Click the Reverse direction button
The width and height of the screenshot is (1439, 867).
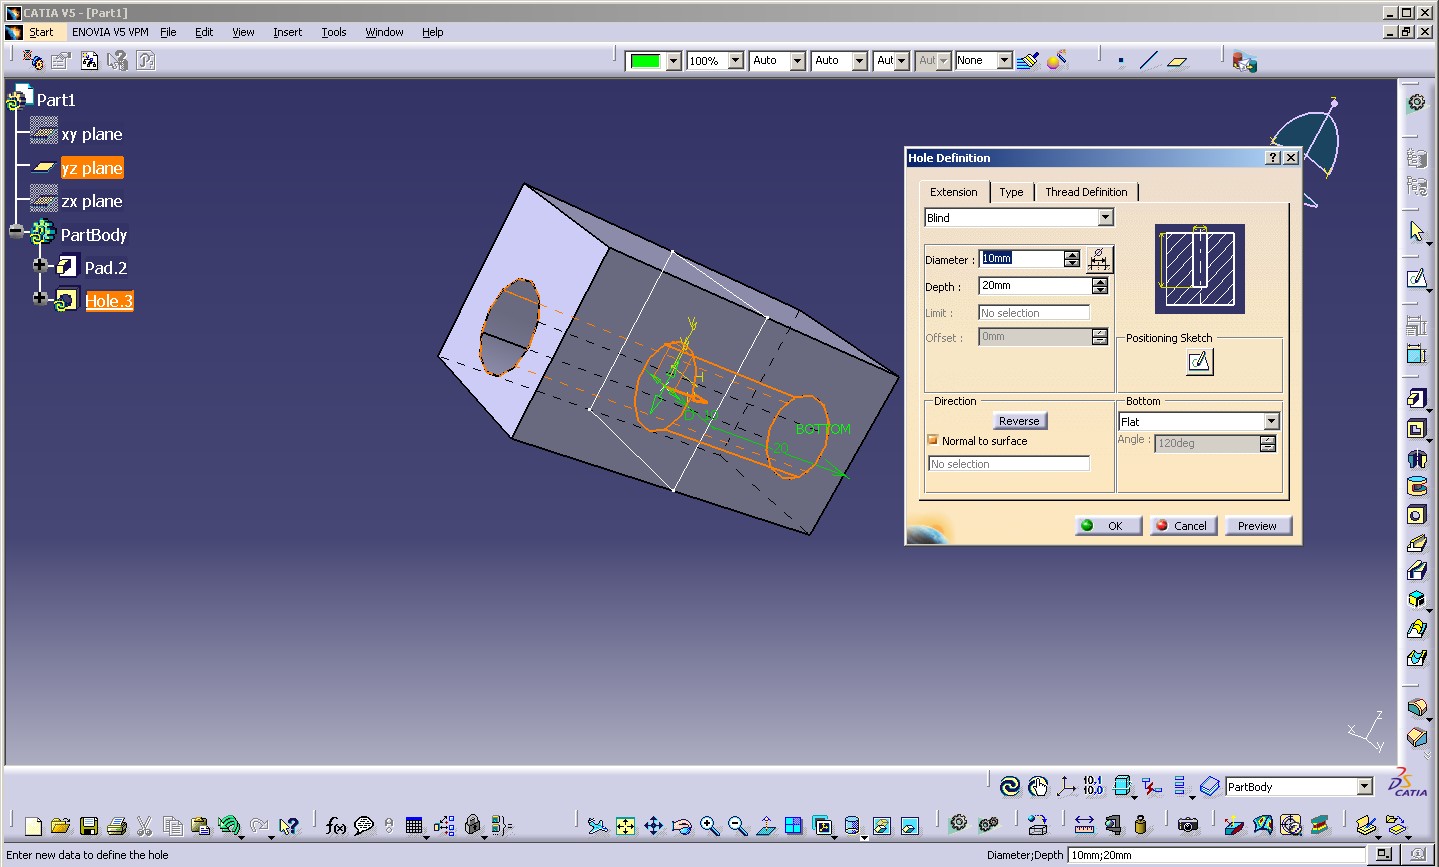[x=1019, y=421]
